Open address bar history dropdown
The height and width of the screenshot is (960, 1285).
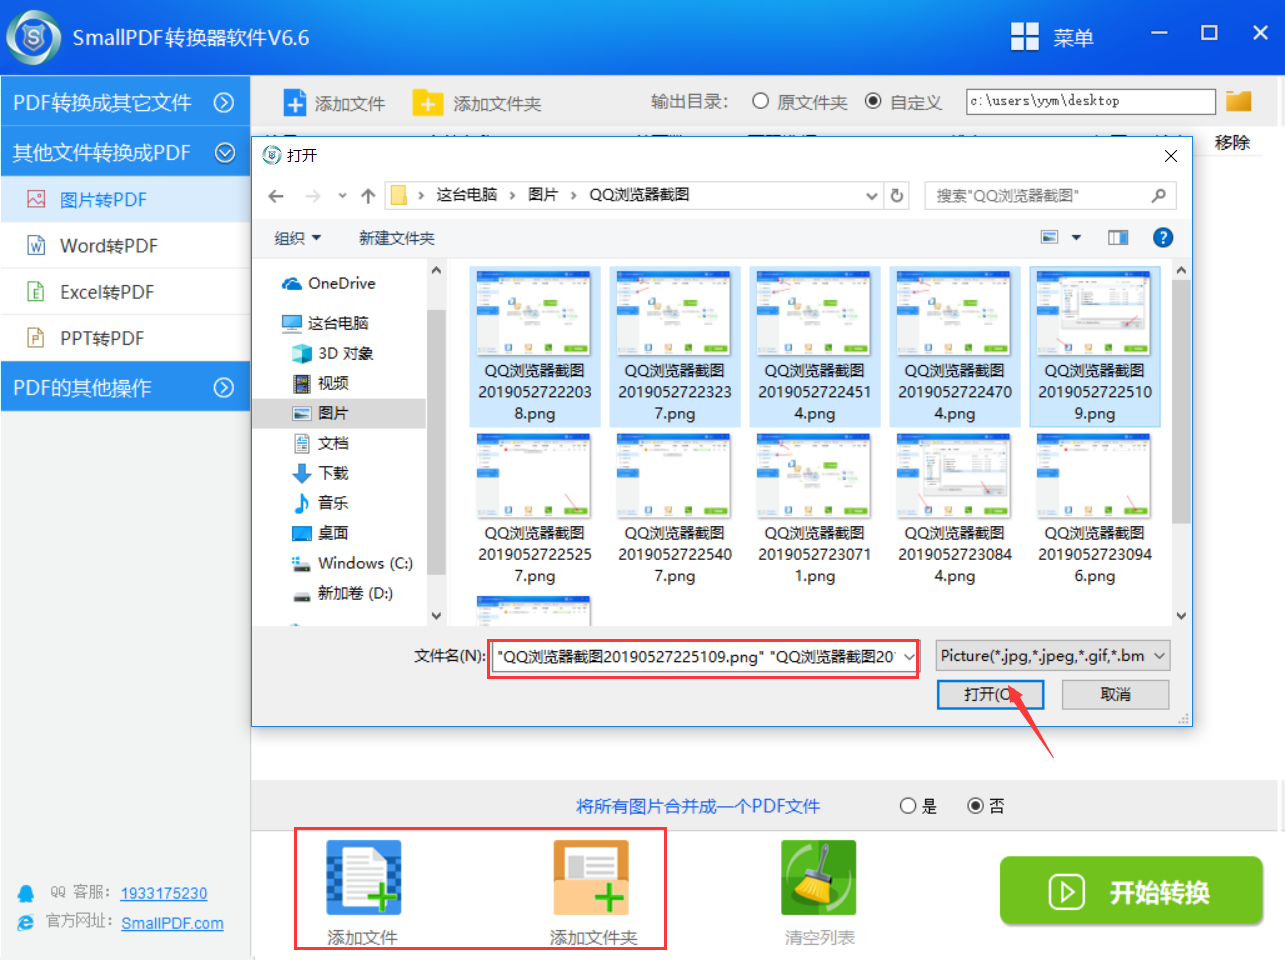872,196
